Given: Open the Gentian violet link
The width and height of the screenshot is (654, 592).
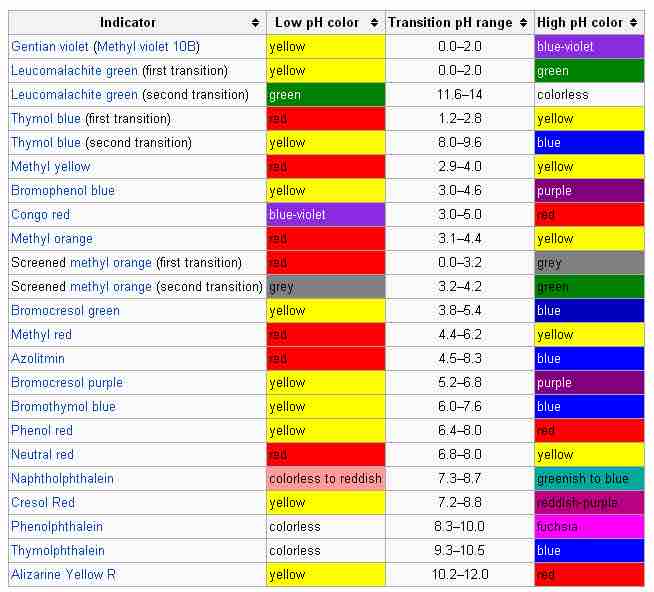Looking at the screenshot, I should [x=50, y=47].
